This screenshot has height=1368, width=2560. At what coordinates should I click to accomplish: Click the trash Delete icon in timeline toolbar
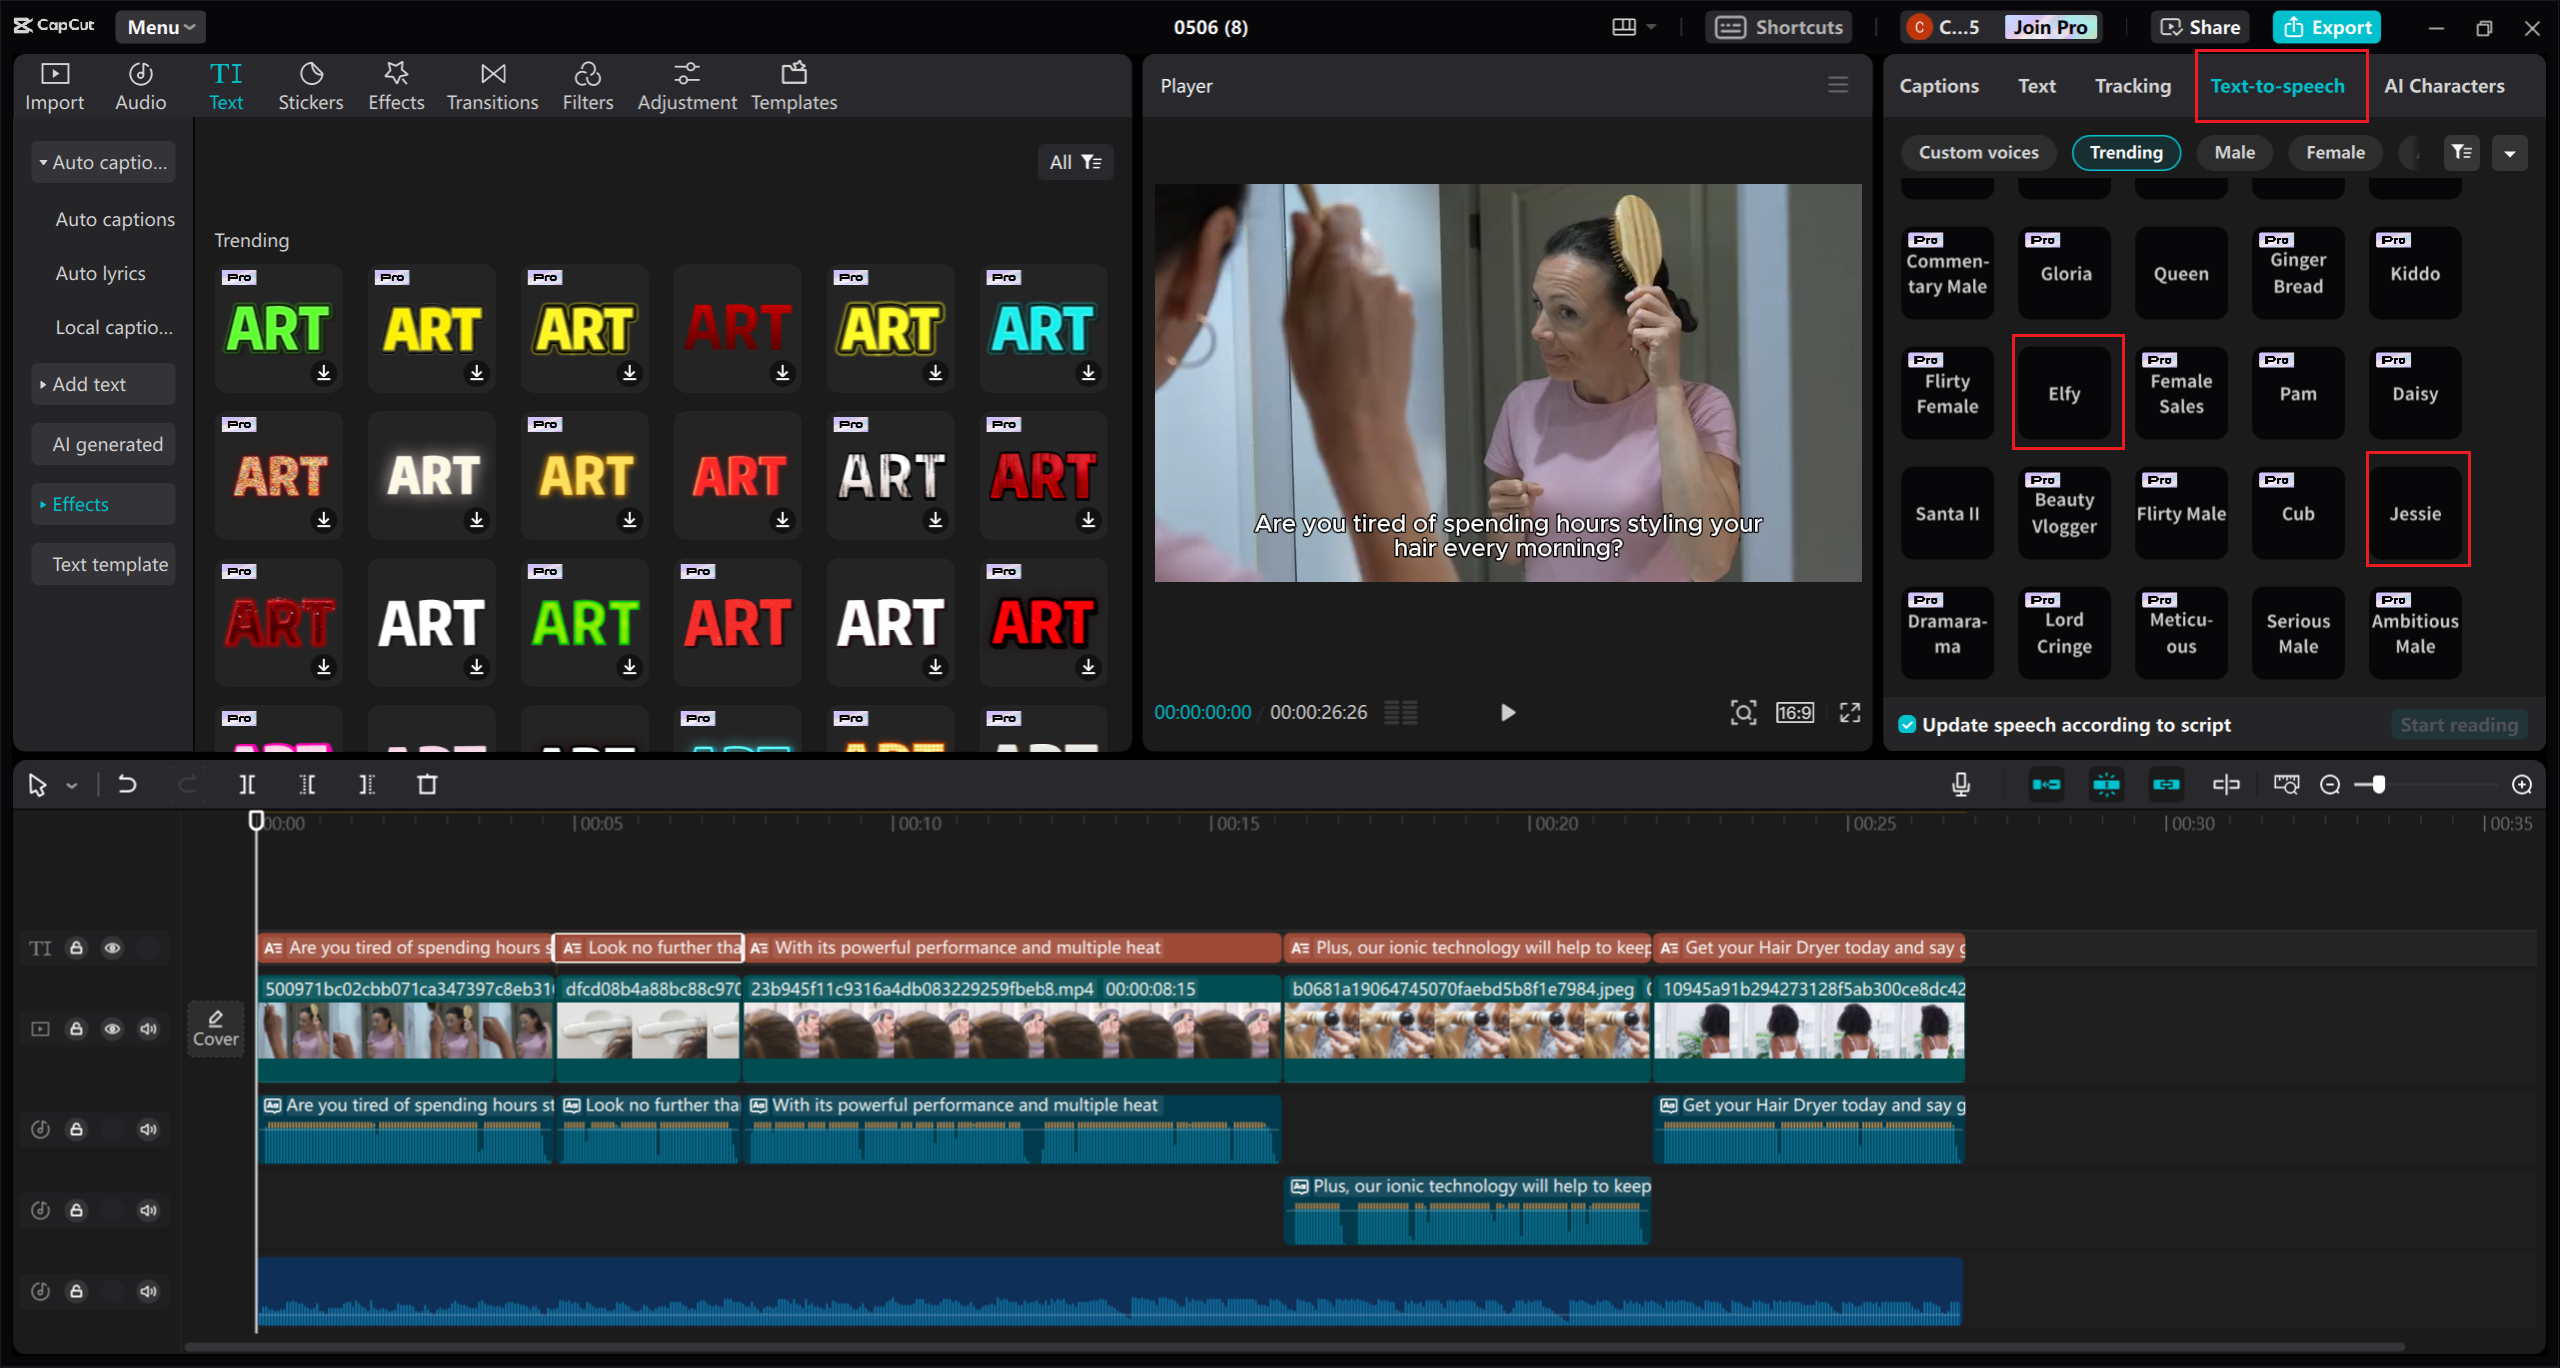[x=427, y=785]
